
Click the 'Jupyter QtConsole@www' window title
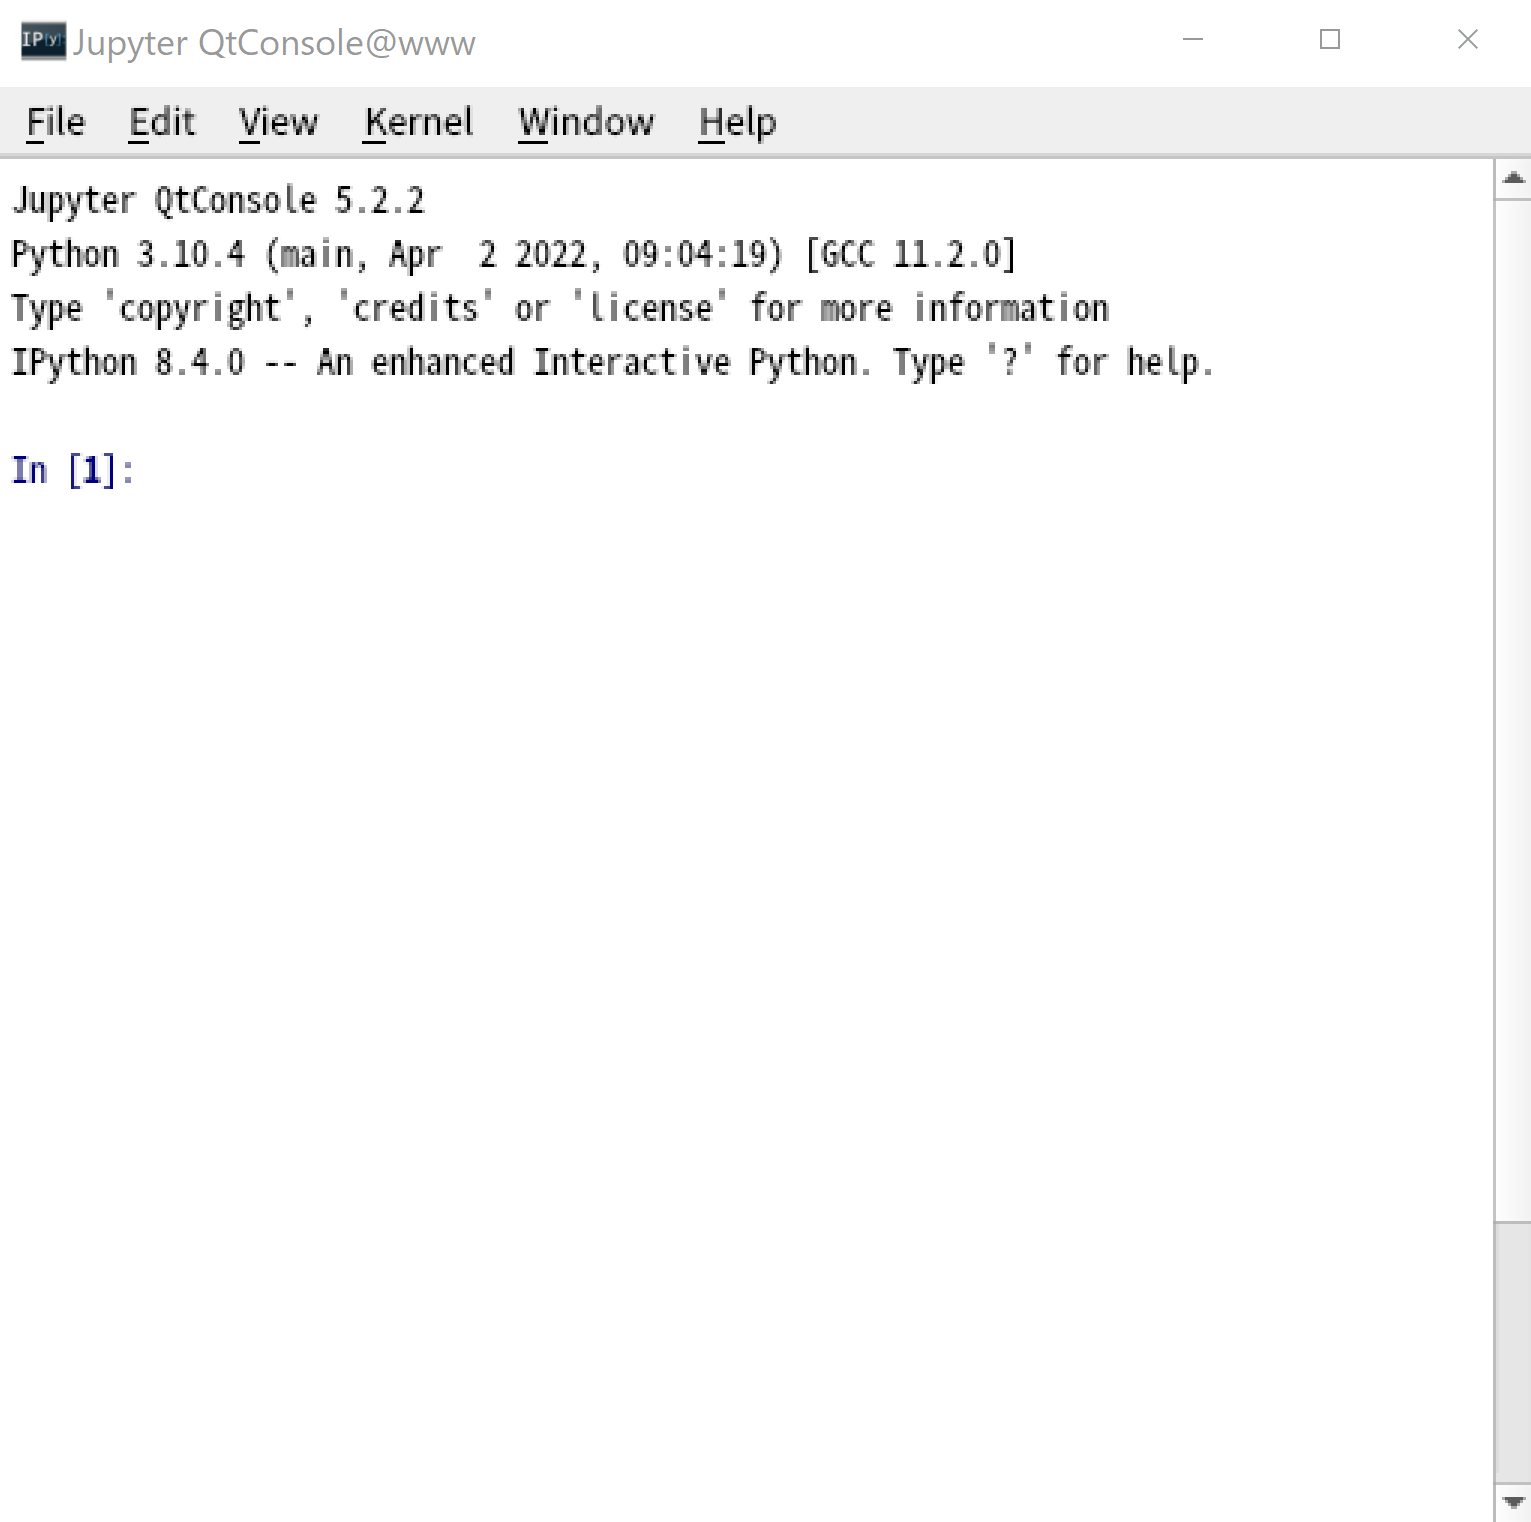(274, 42)
